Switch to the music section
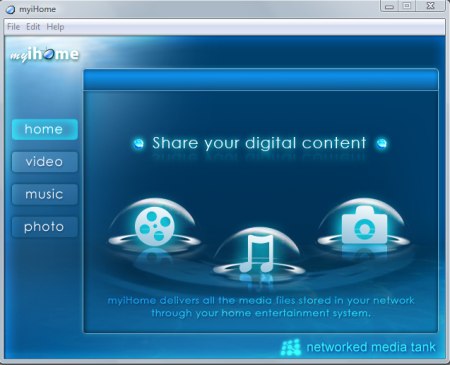The image size is (450, 365). coord(45,194)
